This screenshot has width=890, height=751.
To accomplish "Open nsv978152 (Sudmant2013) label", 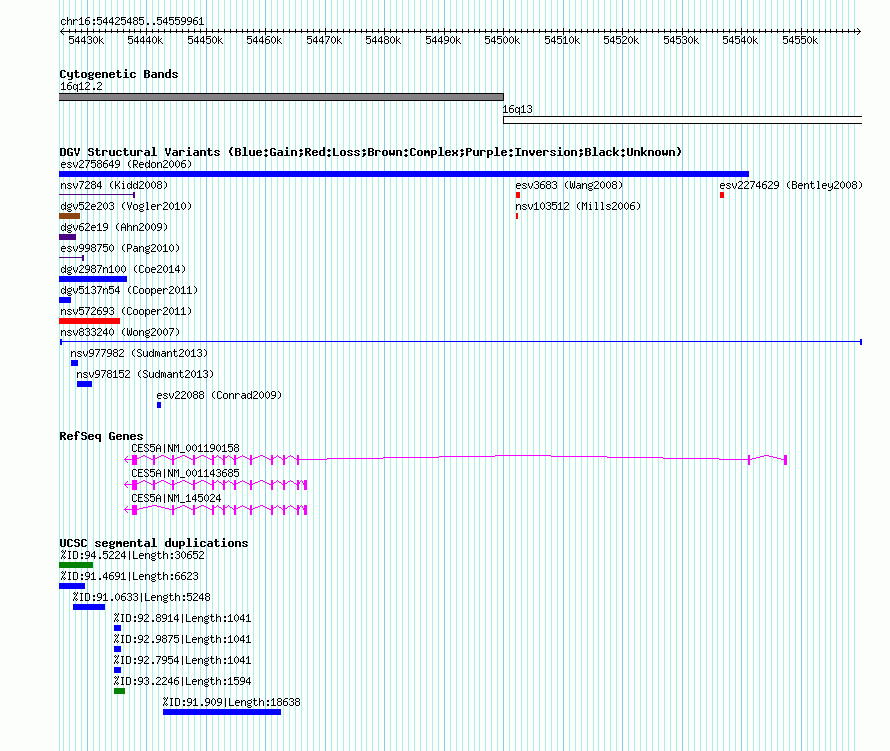I will [145, 374].
